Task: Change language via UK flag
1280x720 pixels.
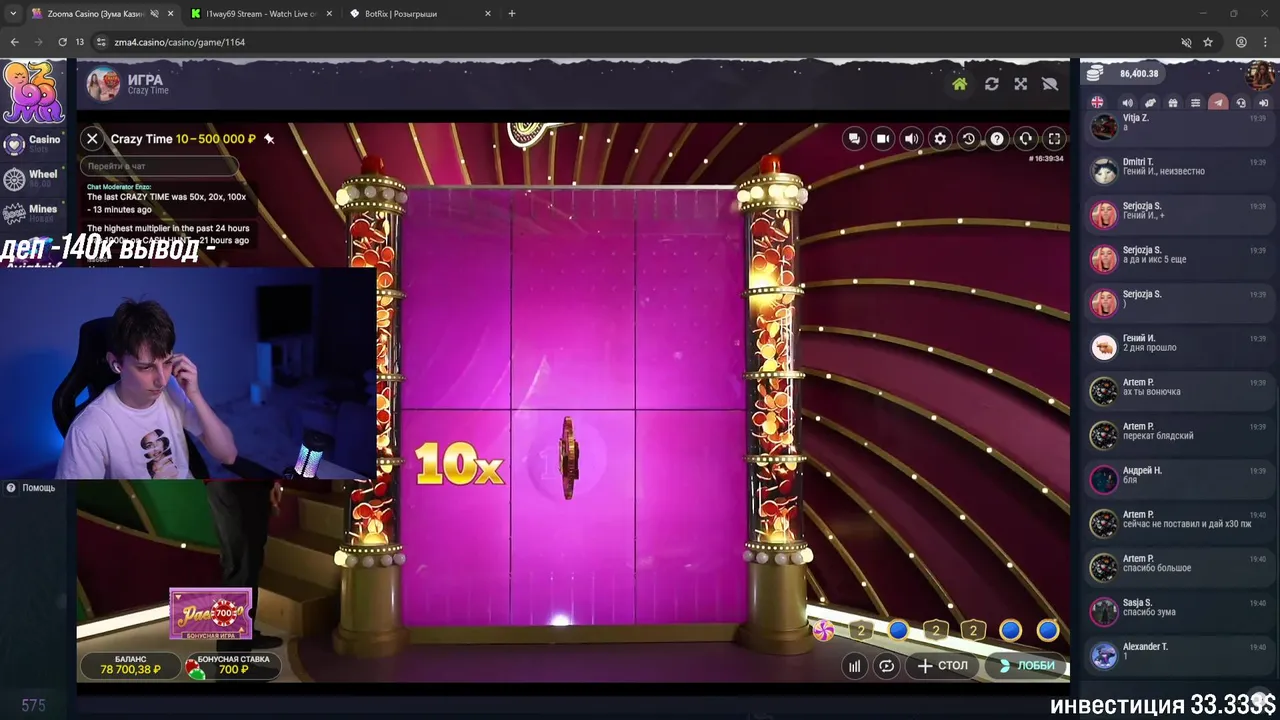Action: pyautogui.click(x=1098, y=103)
